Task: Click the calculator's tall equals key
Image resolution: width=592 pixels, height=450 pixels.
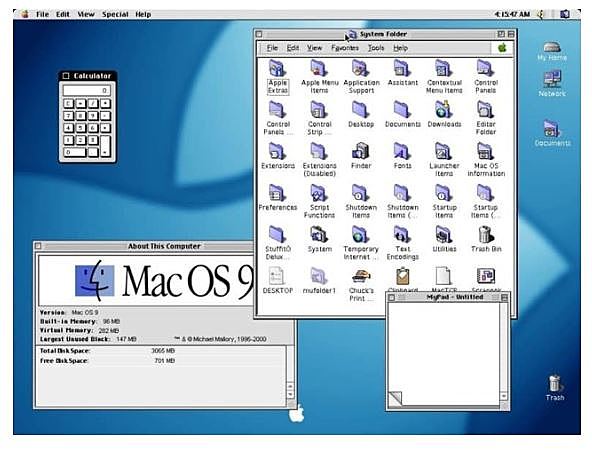Action: (x=105, y=146)
